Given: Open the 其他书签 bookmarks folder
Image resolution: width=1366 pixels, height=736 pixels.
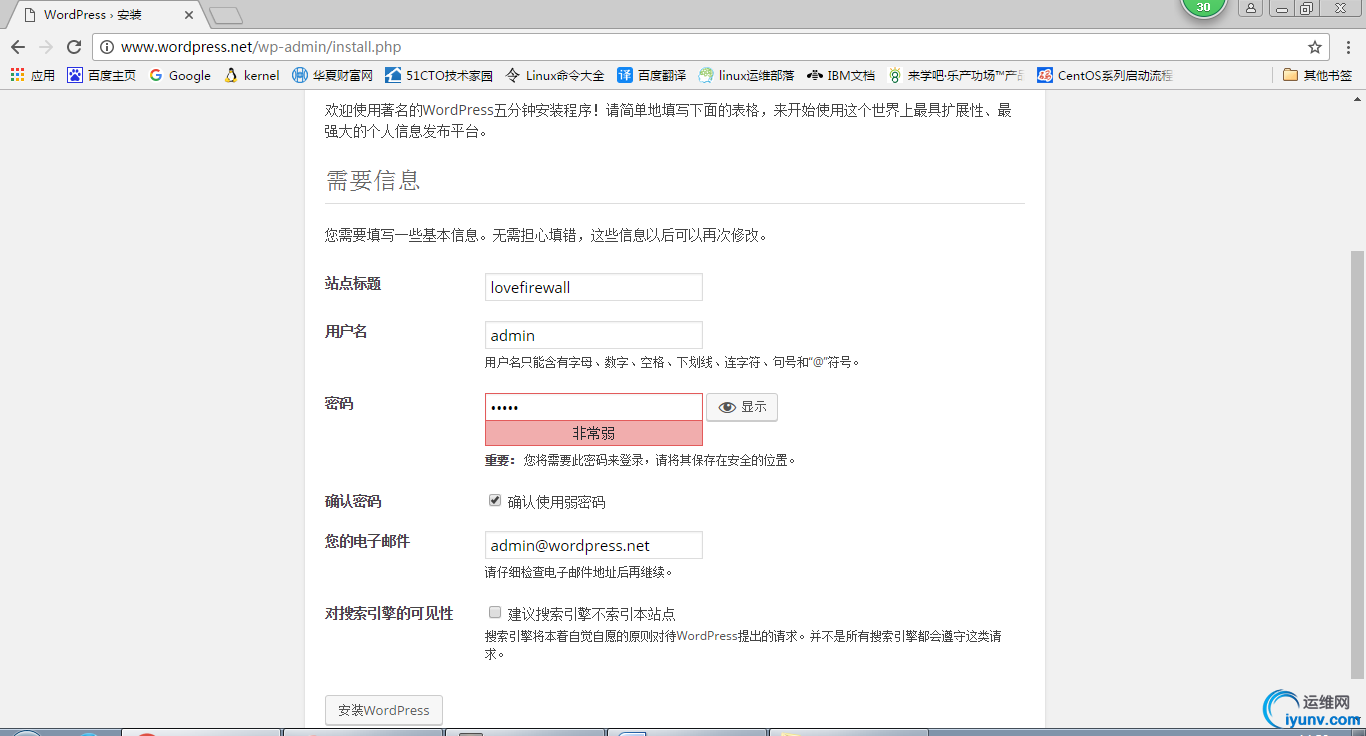Looking at the screenshot, I should point(1317,75).
